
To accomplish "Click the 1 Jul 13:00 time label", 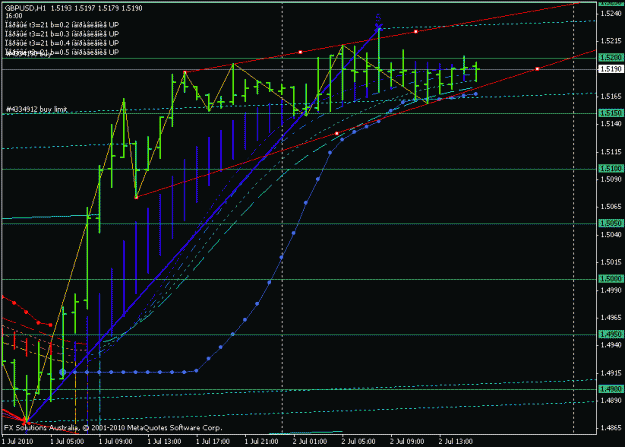I will pyautogui.click(x=165, y=441).
